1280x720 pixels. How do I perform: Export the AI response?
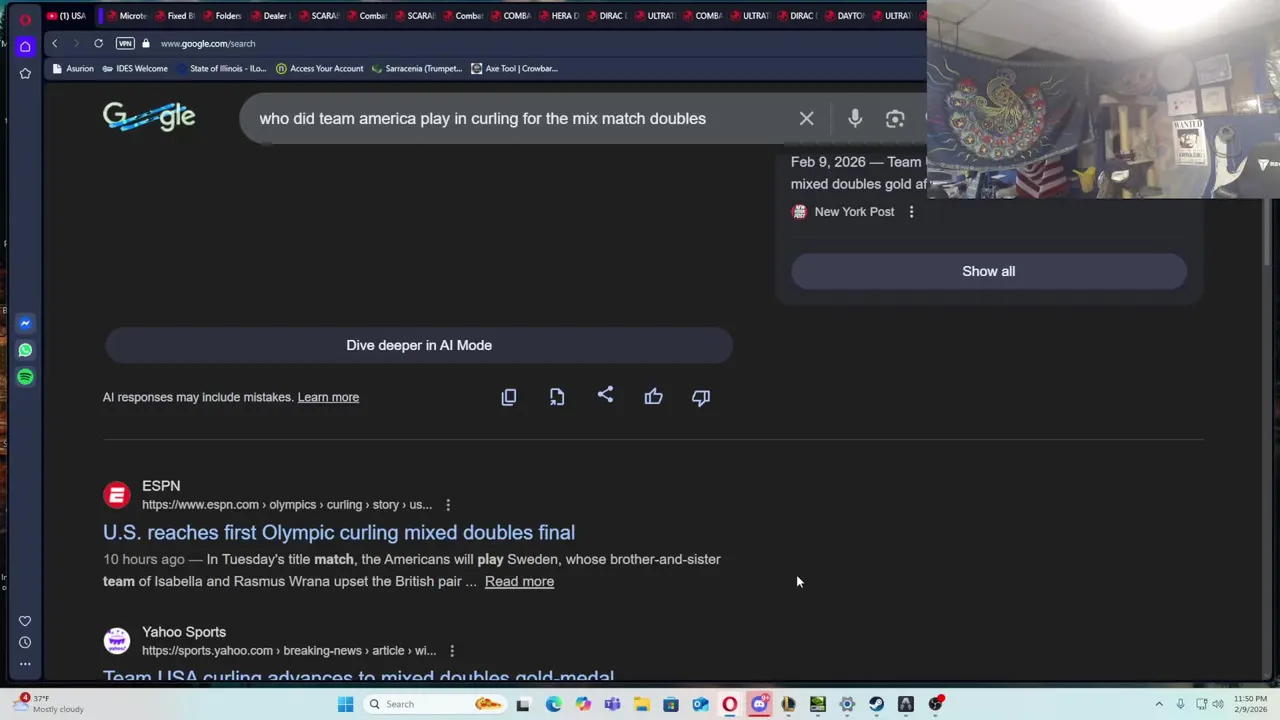pos(557,397)
